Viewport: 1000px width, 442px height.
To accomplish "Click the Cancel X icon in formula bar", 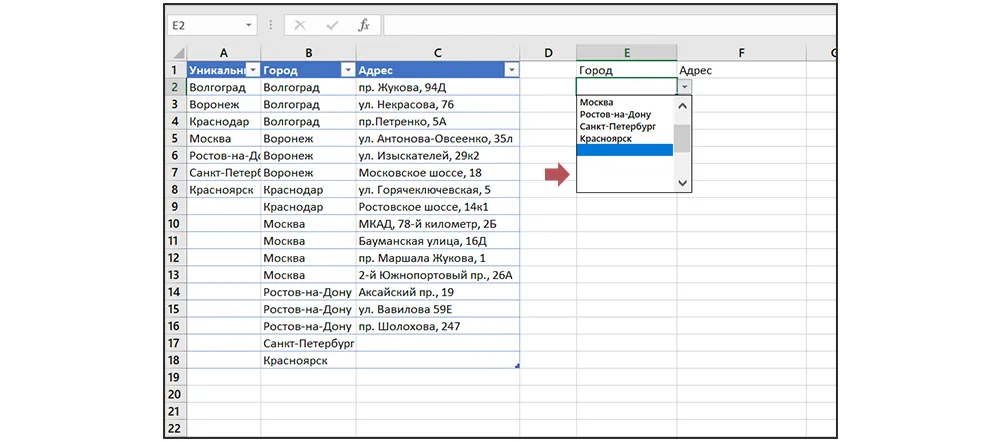I will (x=300, y=25).
